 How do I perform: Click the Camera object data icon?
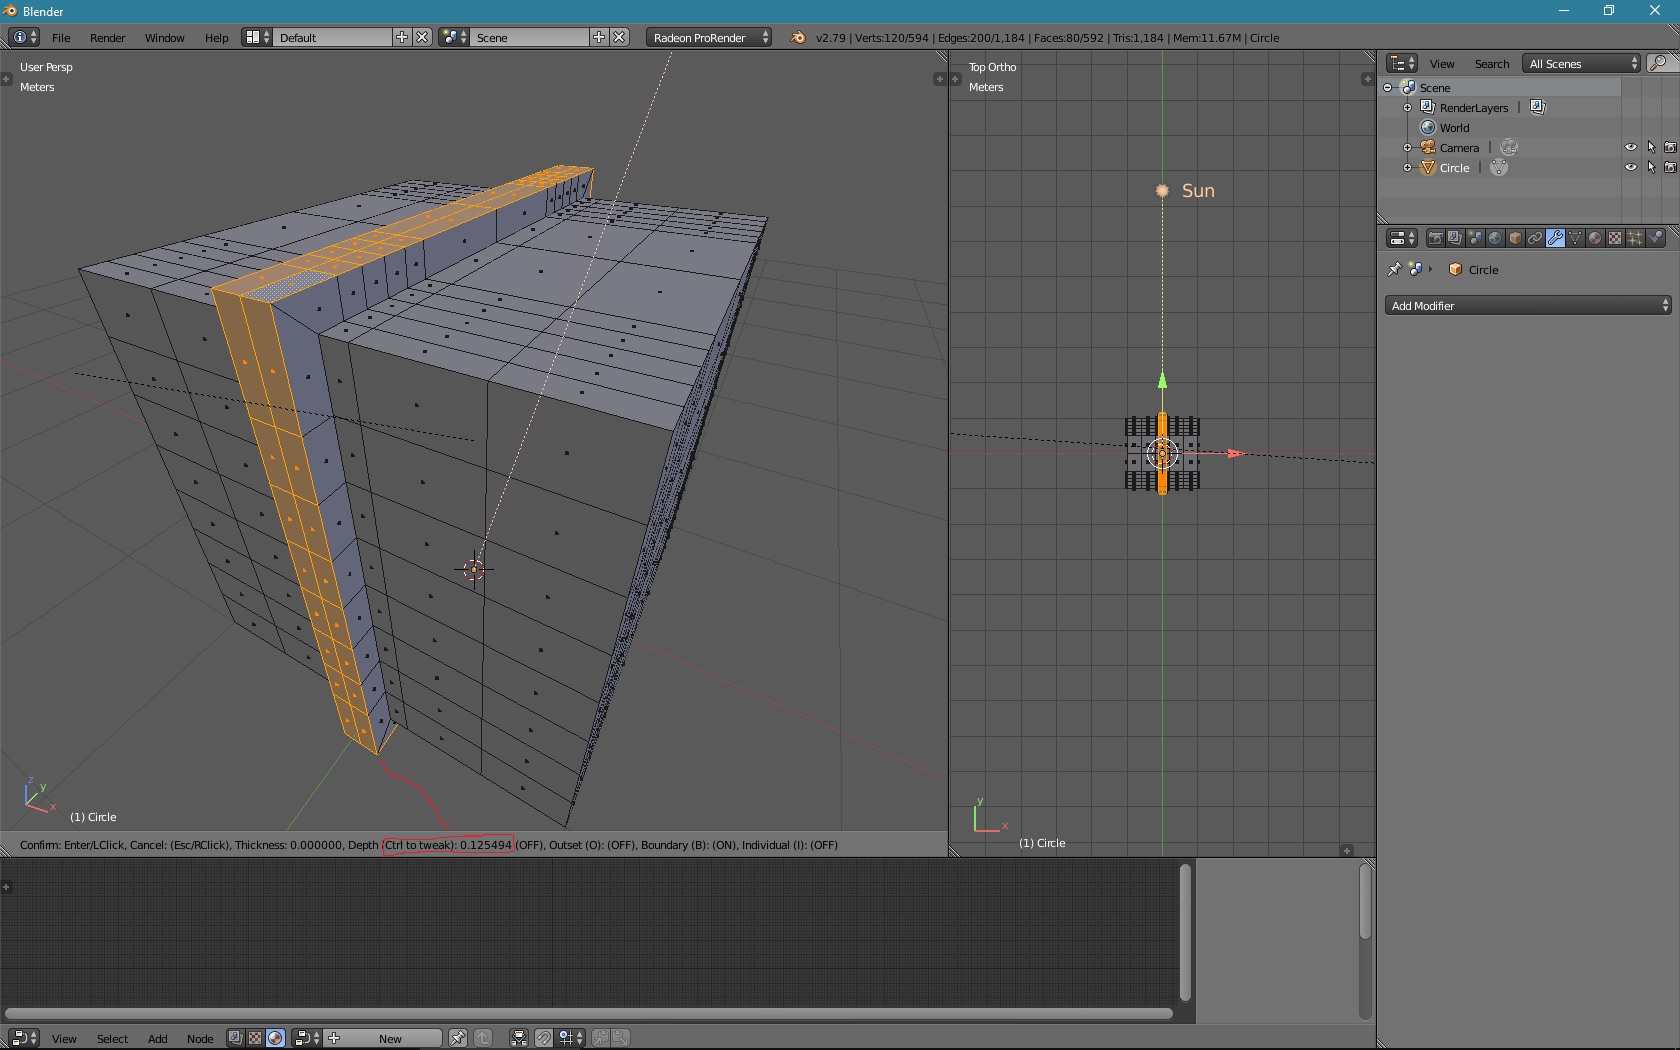point(1509,147)
